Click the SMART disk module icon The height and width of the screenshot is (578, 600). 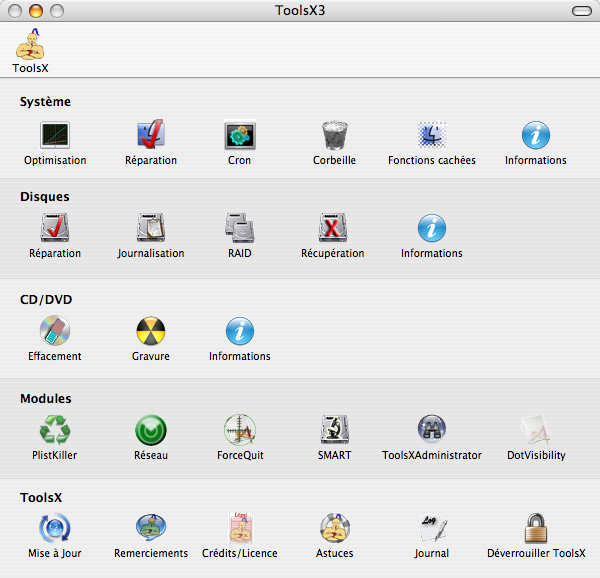(334, 430)
